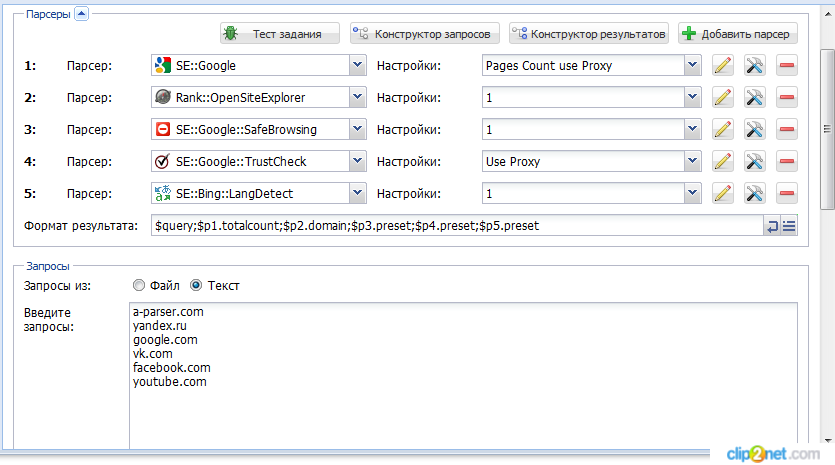This screenshot has width=835, height=465.
Task: Open Конструктор результатов
Action: (588, 34)
